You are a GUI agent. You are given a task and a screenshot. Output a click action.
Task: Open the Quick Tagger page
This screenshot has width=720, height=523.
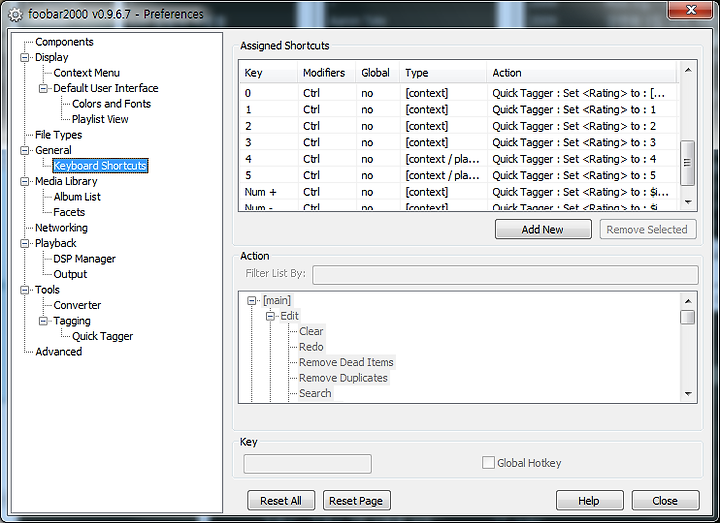(102, 337)
